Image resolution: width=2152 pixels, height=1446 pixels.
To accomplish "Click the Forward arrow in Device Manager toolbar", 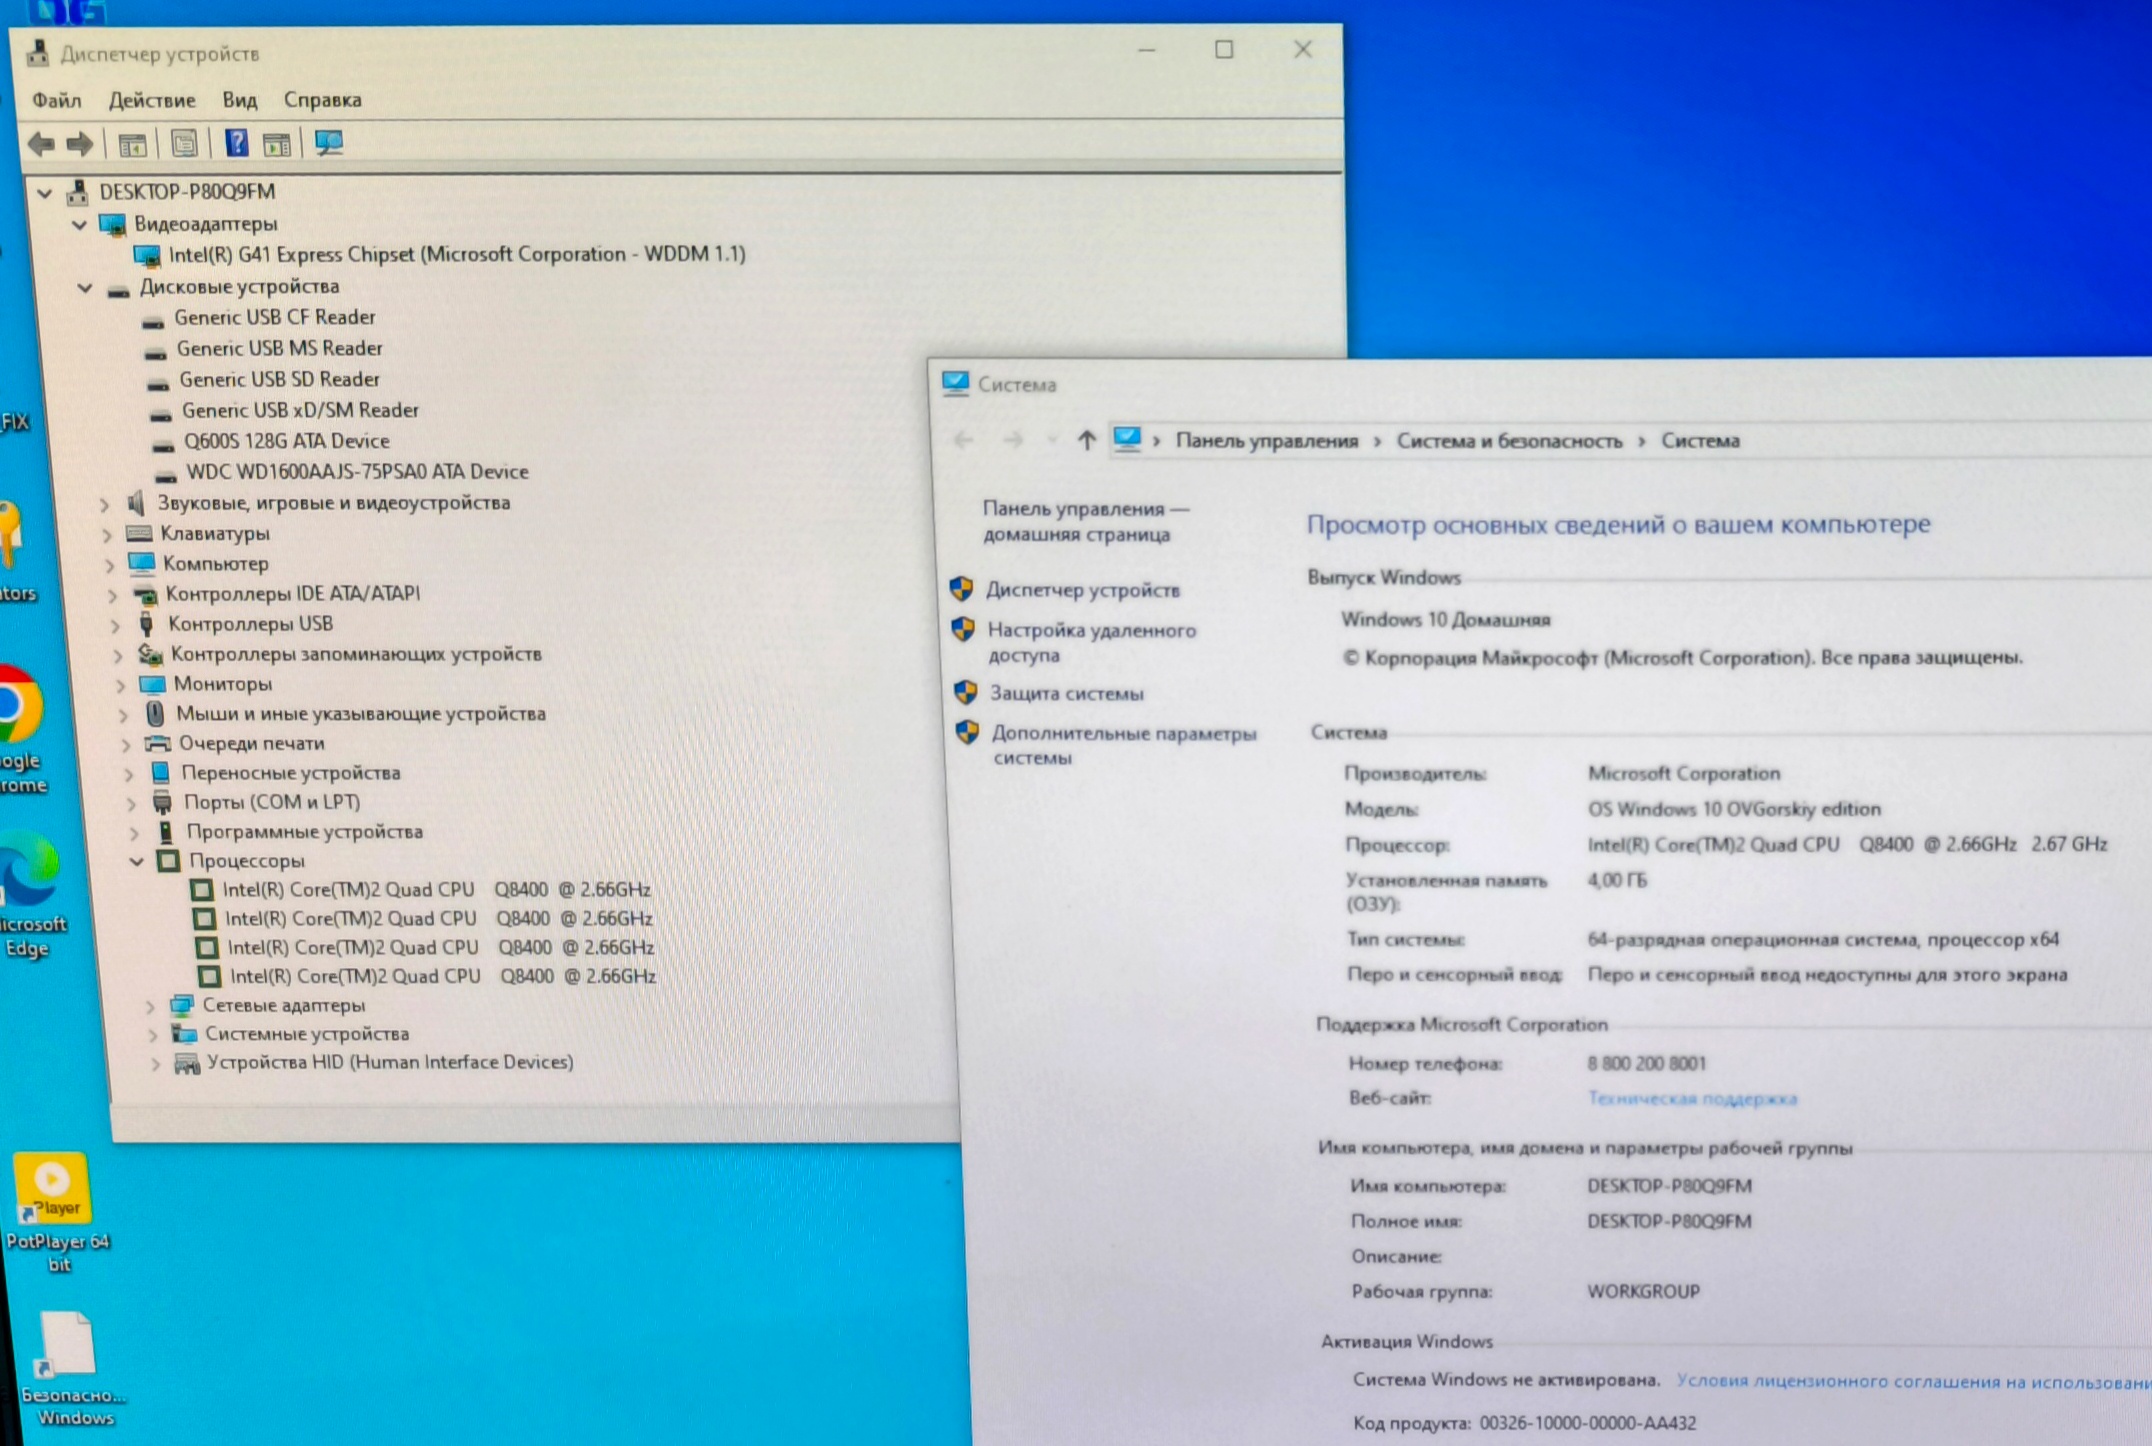I will pyautogui.click(x=80, y=144).
